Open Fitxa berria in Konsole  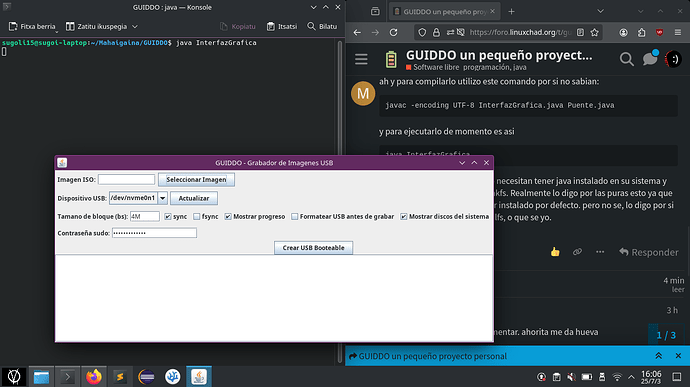click(32, 26)
